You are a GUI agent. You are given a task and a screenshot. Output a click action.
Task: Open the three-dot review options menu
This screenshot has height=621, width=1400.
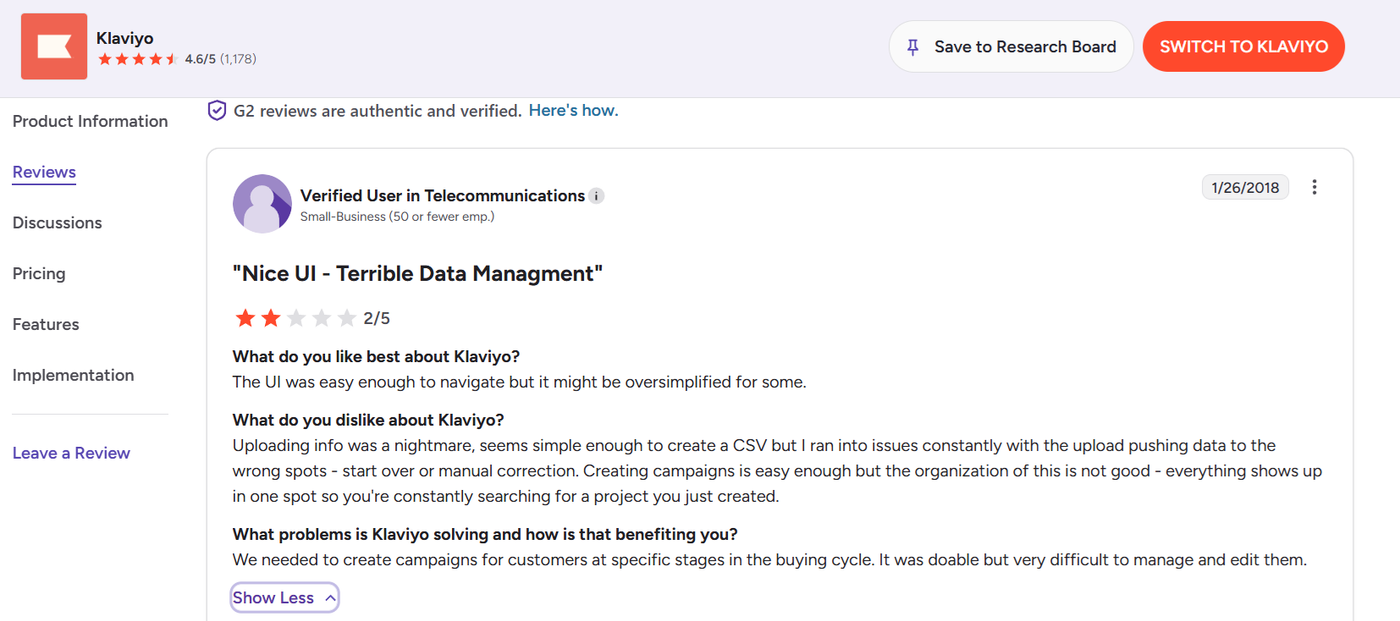(1314, 187)
